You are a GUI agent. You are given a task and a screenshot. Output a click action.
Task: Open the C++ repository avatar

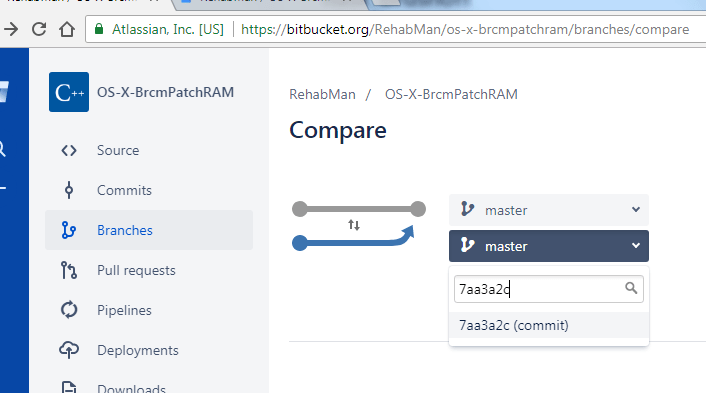(69, 92)
